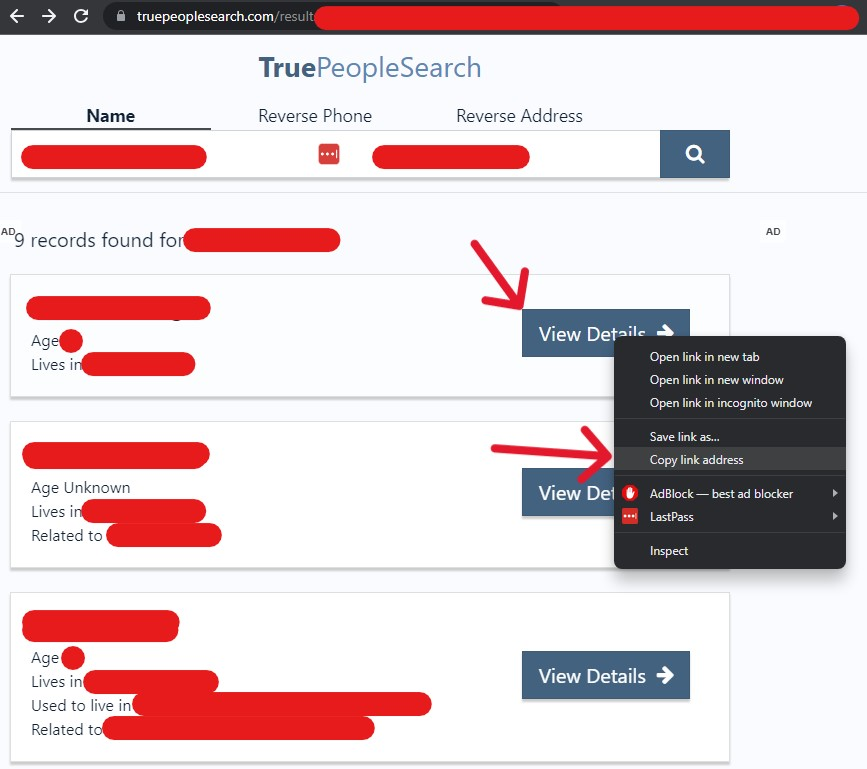Click the "9 records found for" text
The image size is (867, 769).
click(x=99, y=240)
